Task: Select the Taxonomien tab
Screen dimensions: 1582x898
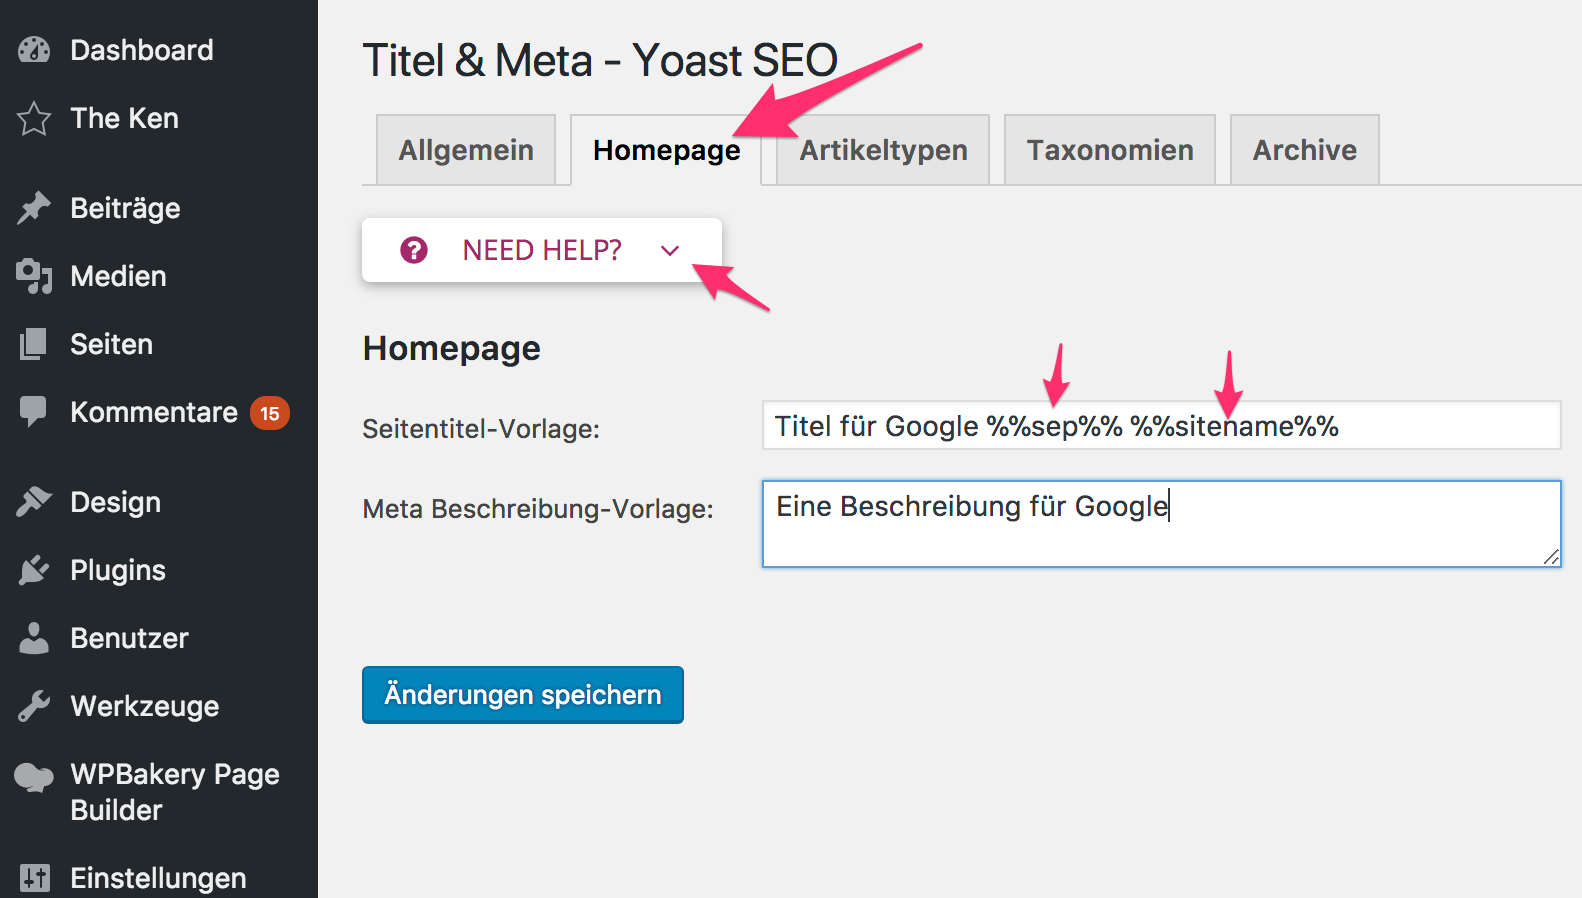Action: [x=1110, y=150]
